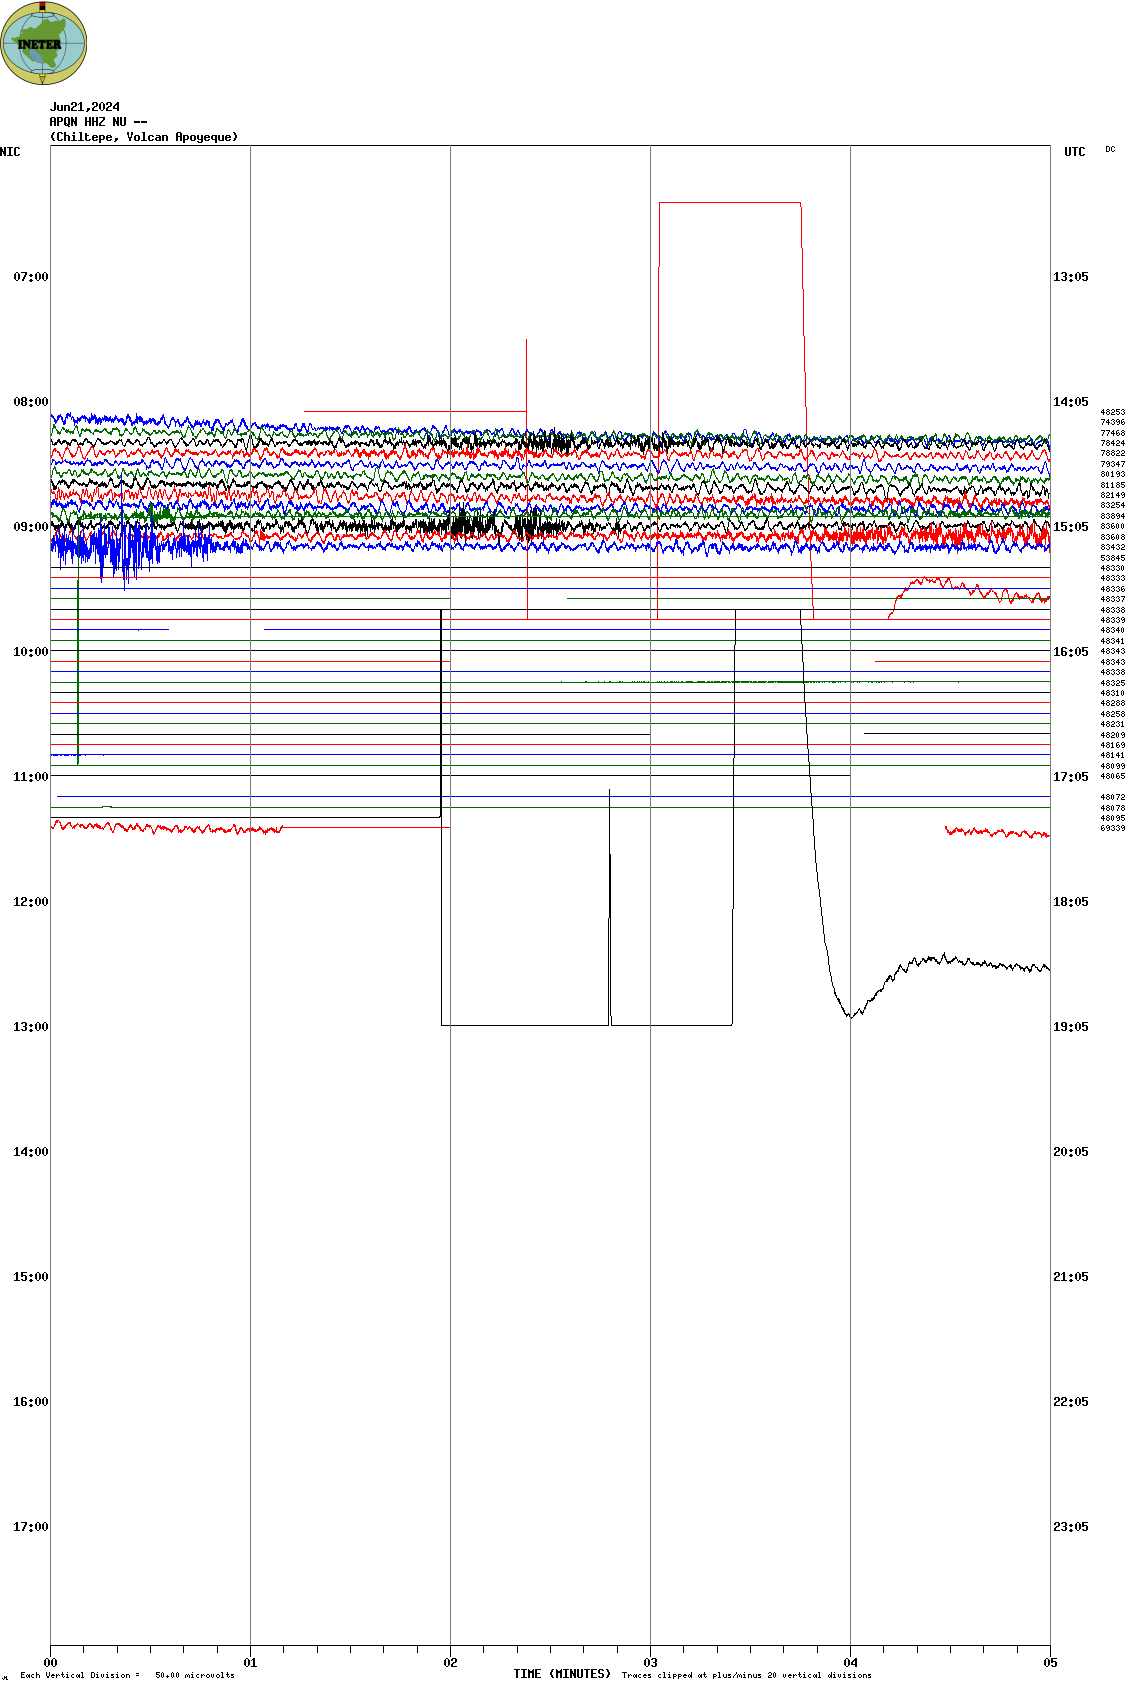Click the 17:00 NIC time label
Screen dimensions: 1130x1689
point(30,1527)
